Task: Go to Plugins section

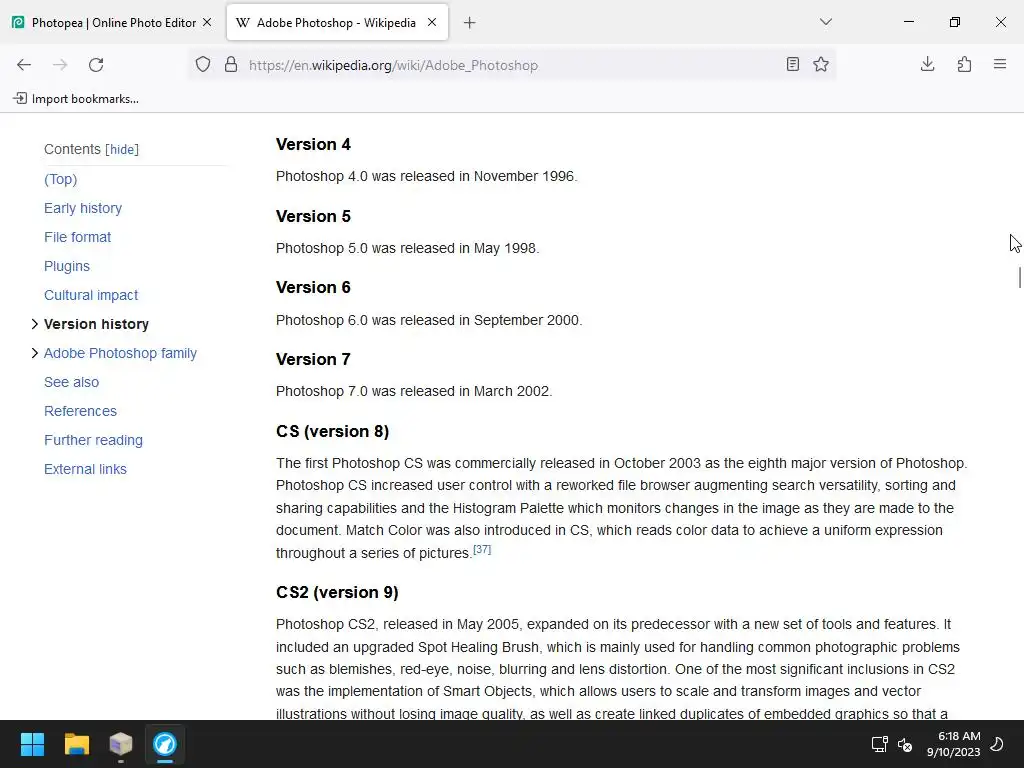Action: tap(67, 266)
